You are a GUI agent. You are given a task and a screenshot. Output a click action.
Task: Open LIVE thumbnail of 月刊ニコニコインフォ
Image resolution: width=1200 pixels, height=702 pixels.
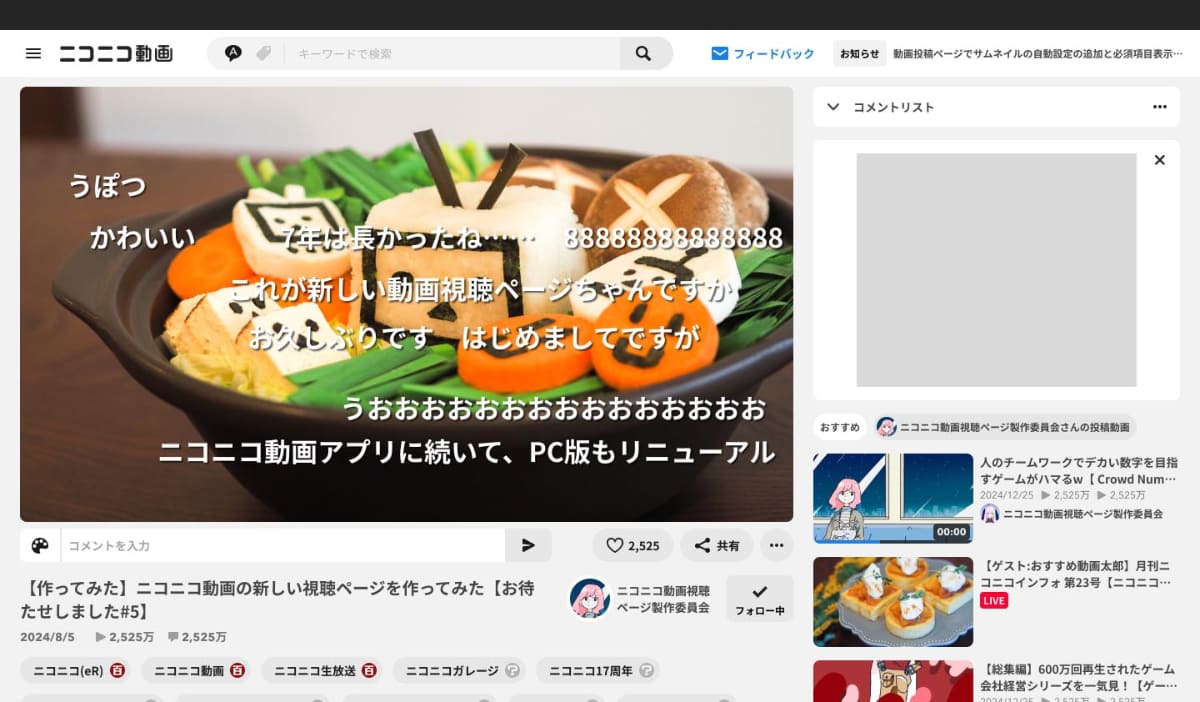[893, 602]
